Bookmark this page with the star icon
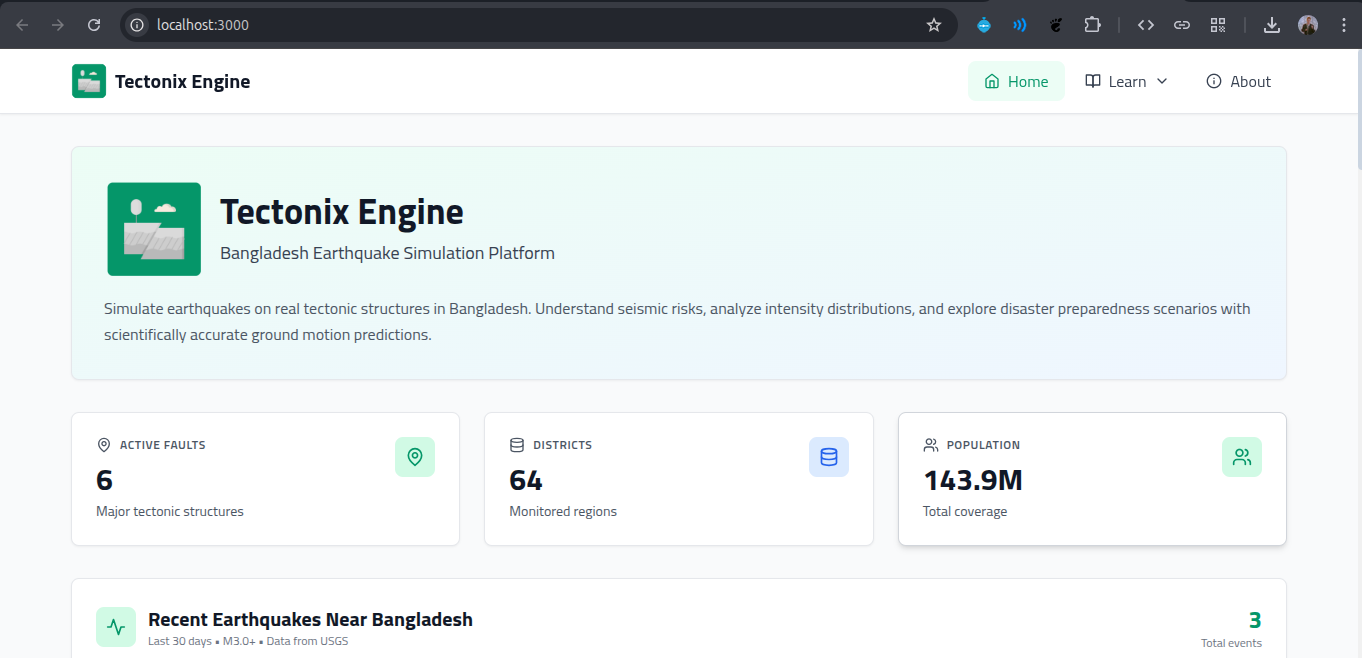 pyautogui.click(x=934, y=25)
